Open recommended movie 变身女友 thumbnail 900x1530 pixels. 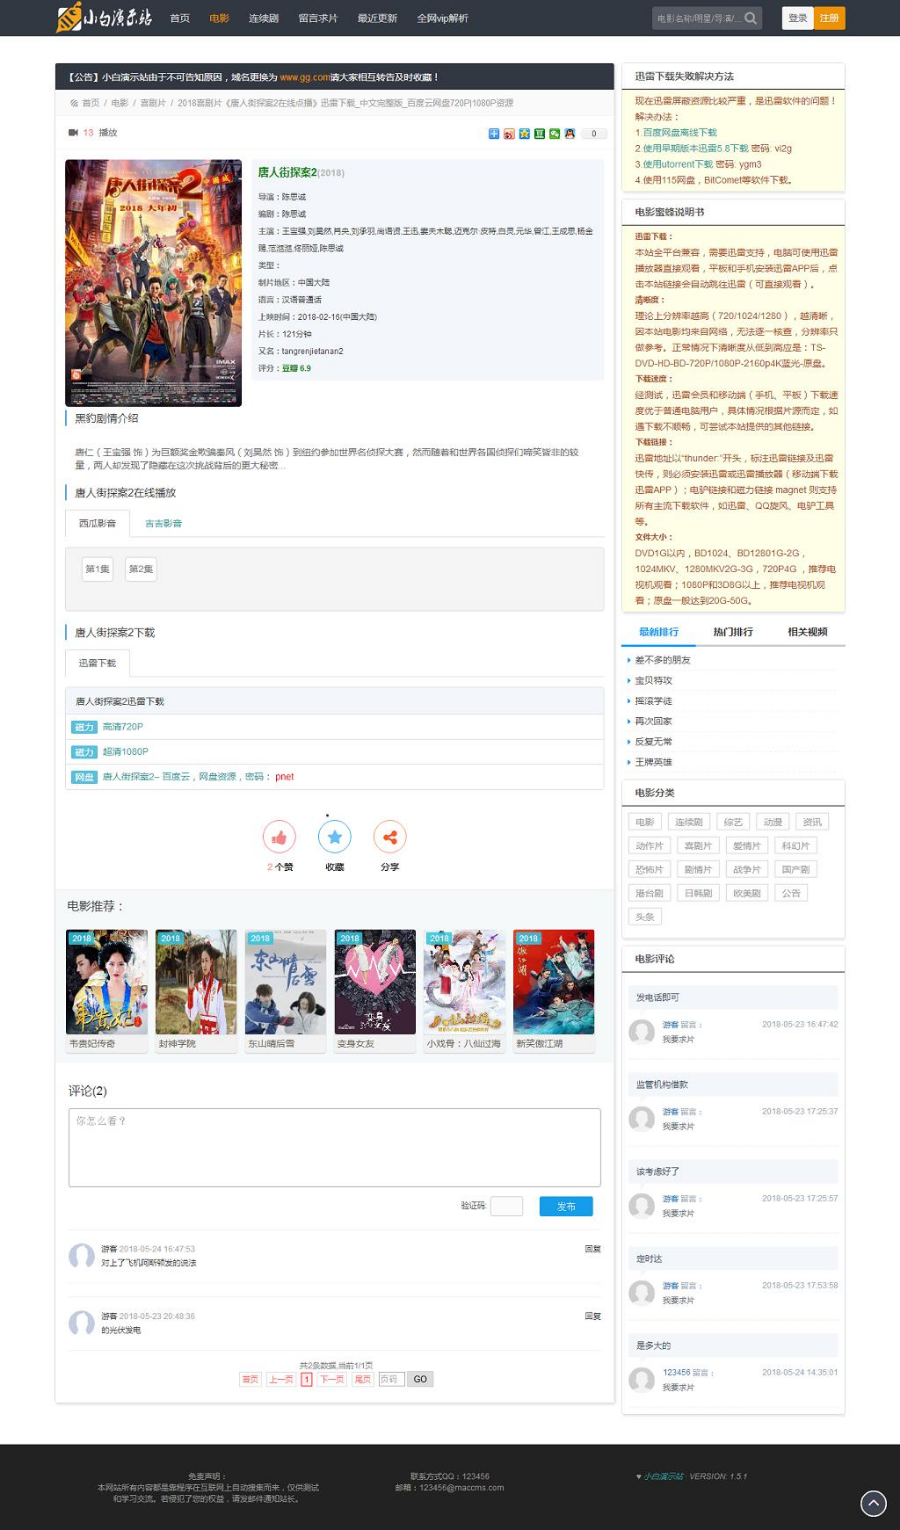(x=375, y=982)
